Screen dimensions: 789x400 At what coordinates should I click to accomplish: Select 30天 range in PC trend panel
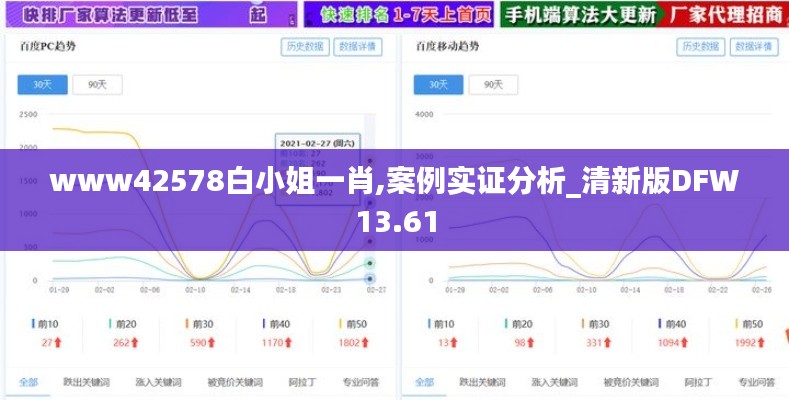(x=42, y=85)
